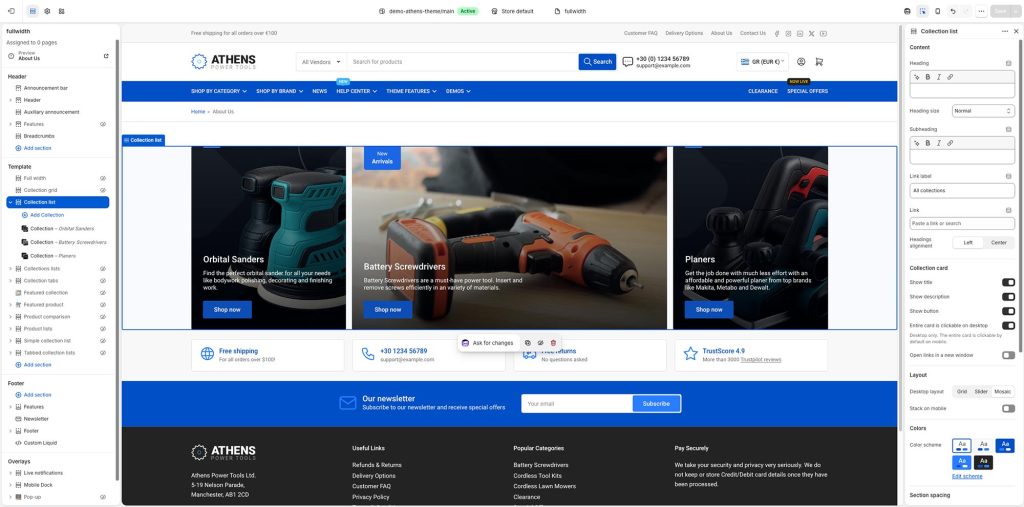The height and width of the screenshot is (507, 1024).
Task: Expand the Product comparison section
Action: (10, 317)
